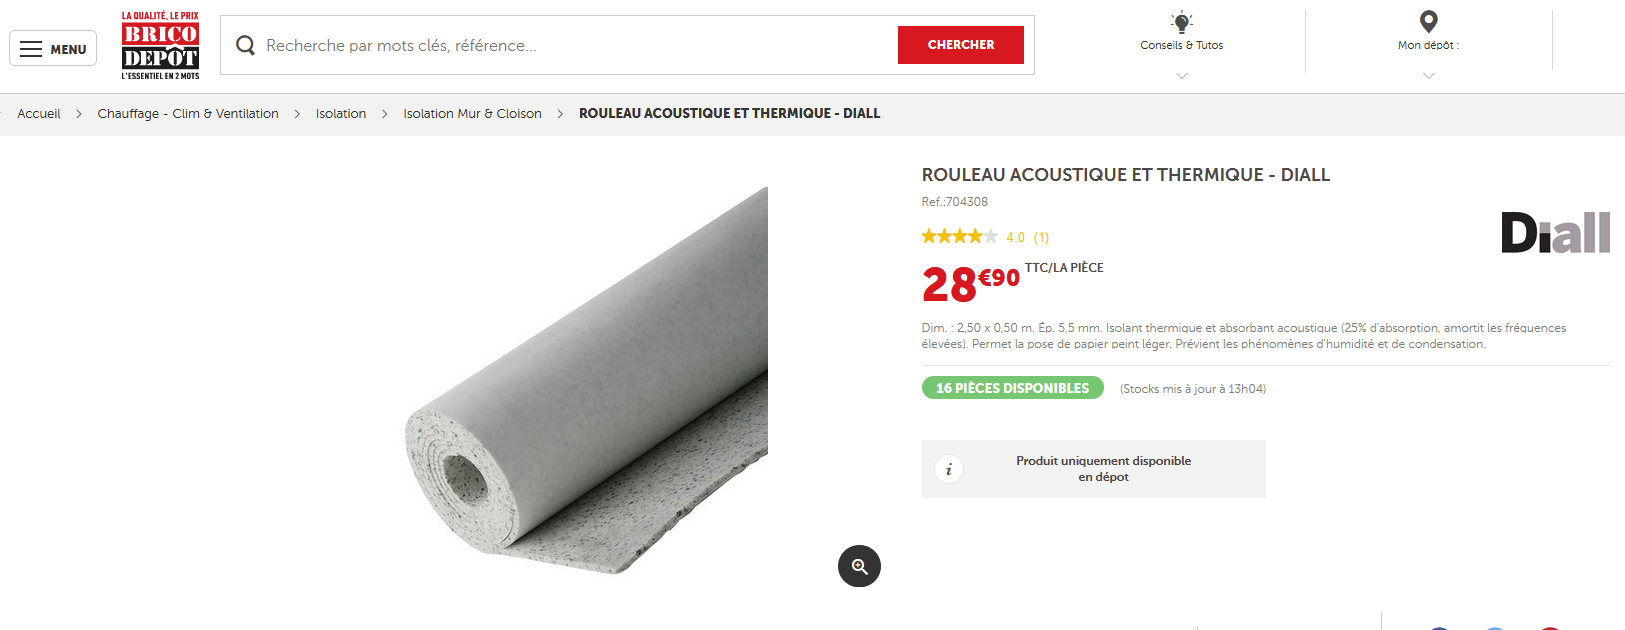Viewport: 1625px width, 630px height.
Task: Click the info icon in the dépôt notice
Action: [948, 469]
